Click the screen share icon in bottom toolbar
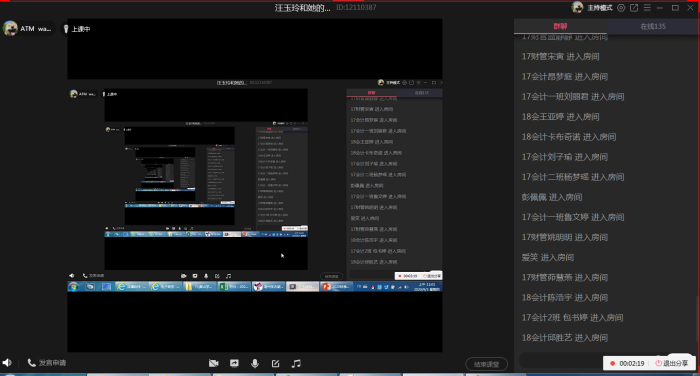Viewport: 700px width, 376px height. pyautogui.click(x=234, y=363)
